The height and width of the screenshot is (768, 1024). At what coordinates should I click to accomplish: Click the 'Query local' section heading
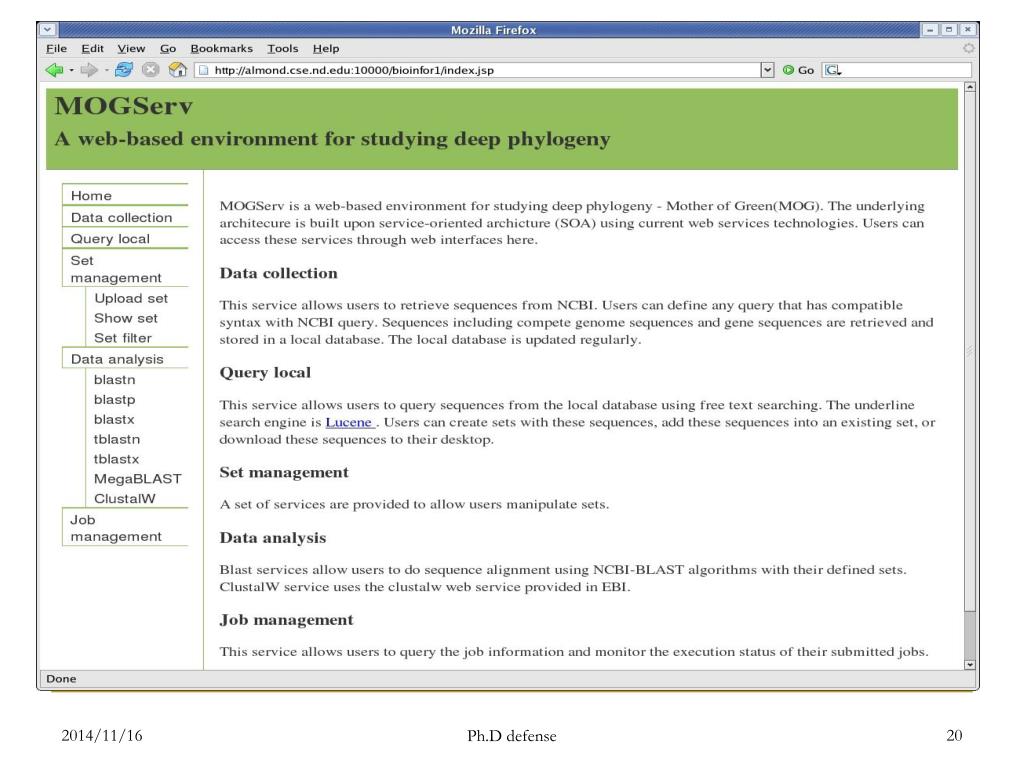264,372
